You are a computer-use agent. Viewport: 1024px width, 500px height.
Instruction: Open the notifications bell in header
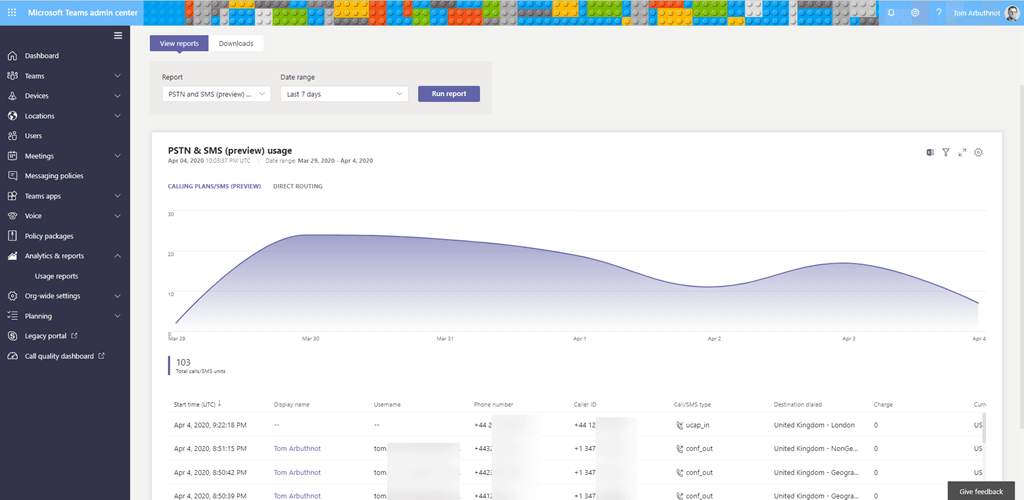tap(891, 12)
